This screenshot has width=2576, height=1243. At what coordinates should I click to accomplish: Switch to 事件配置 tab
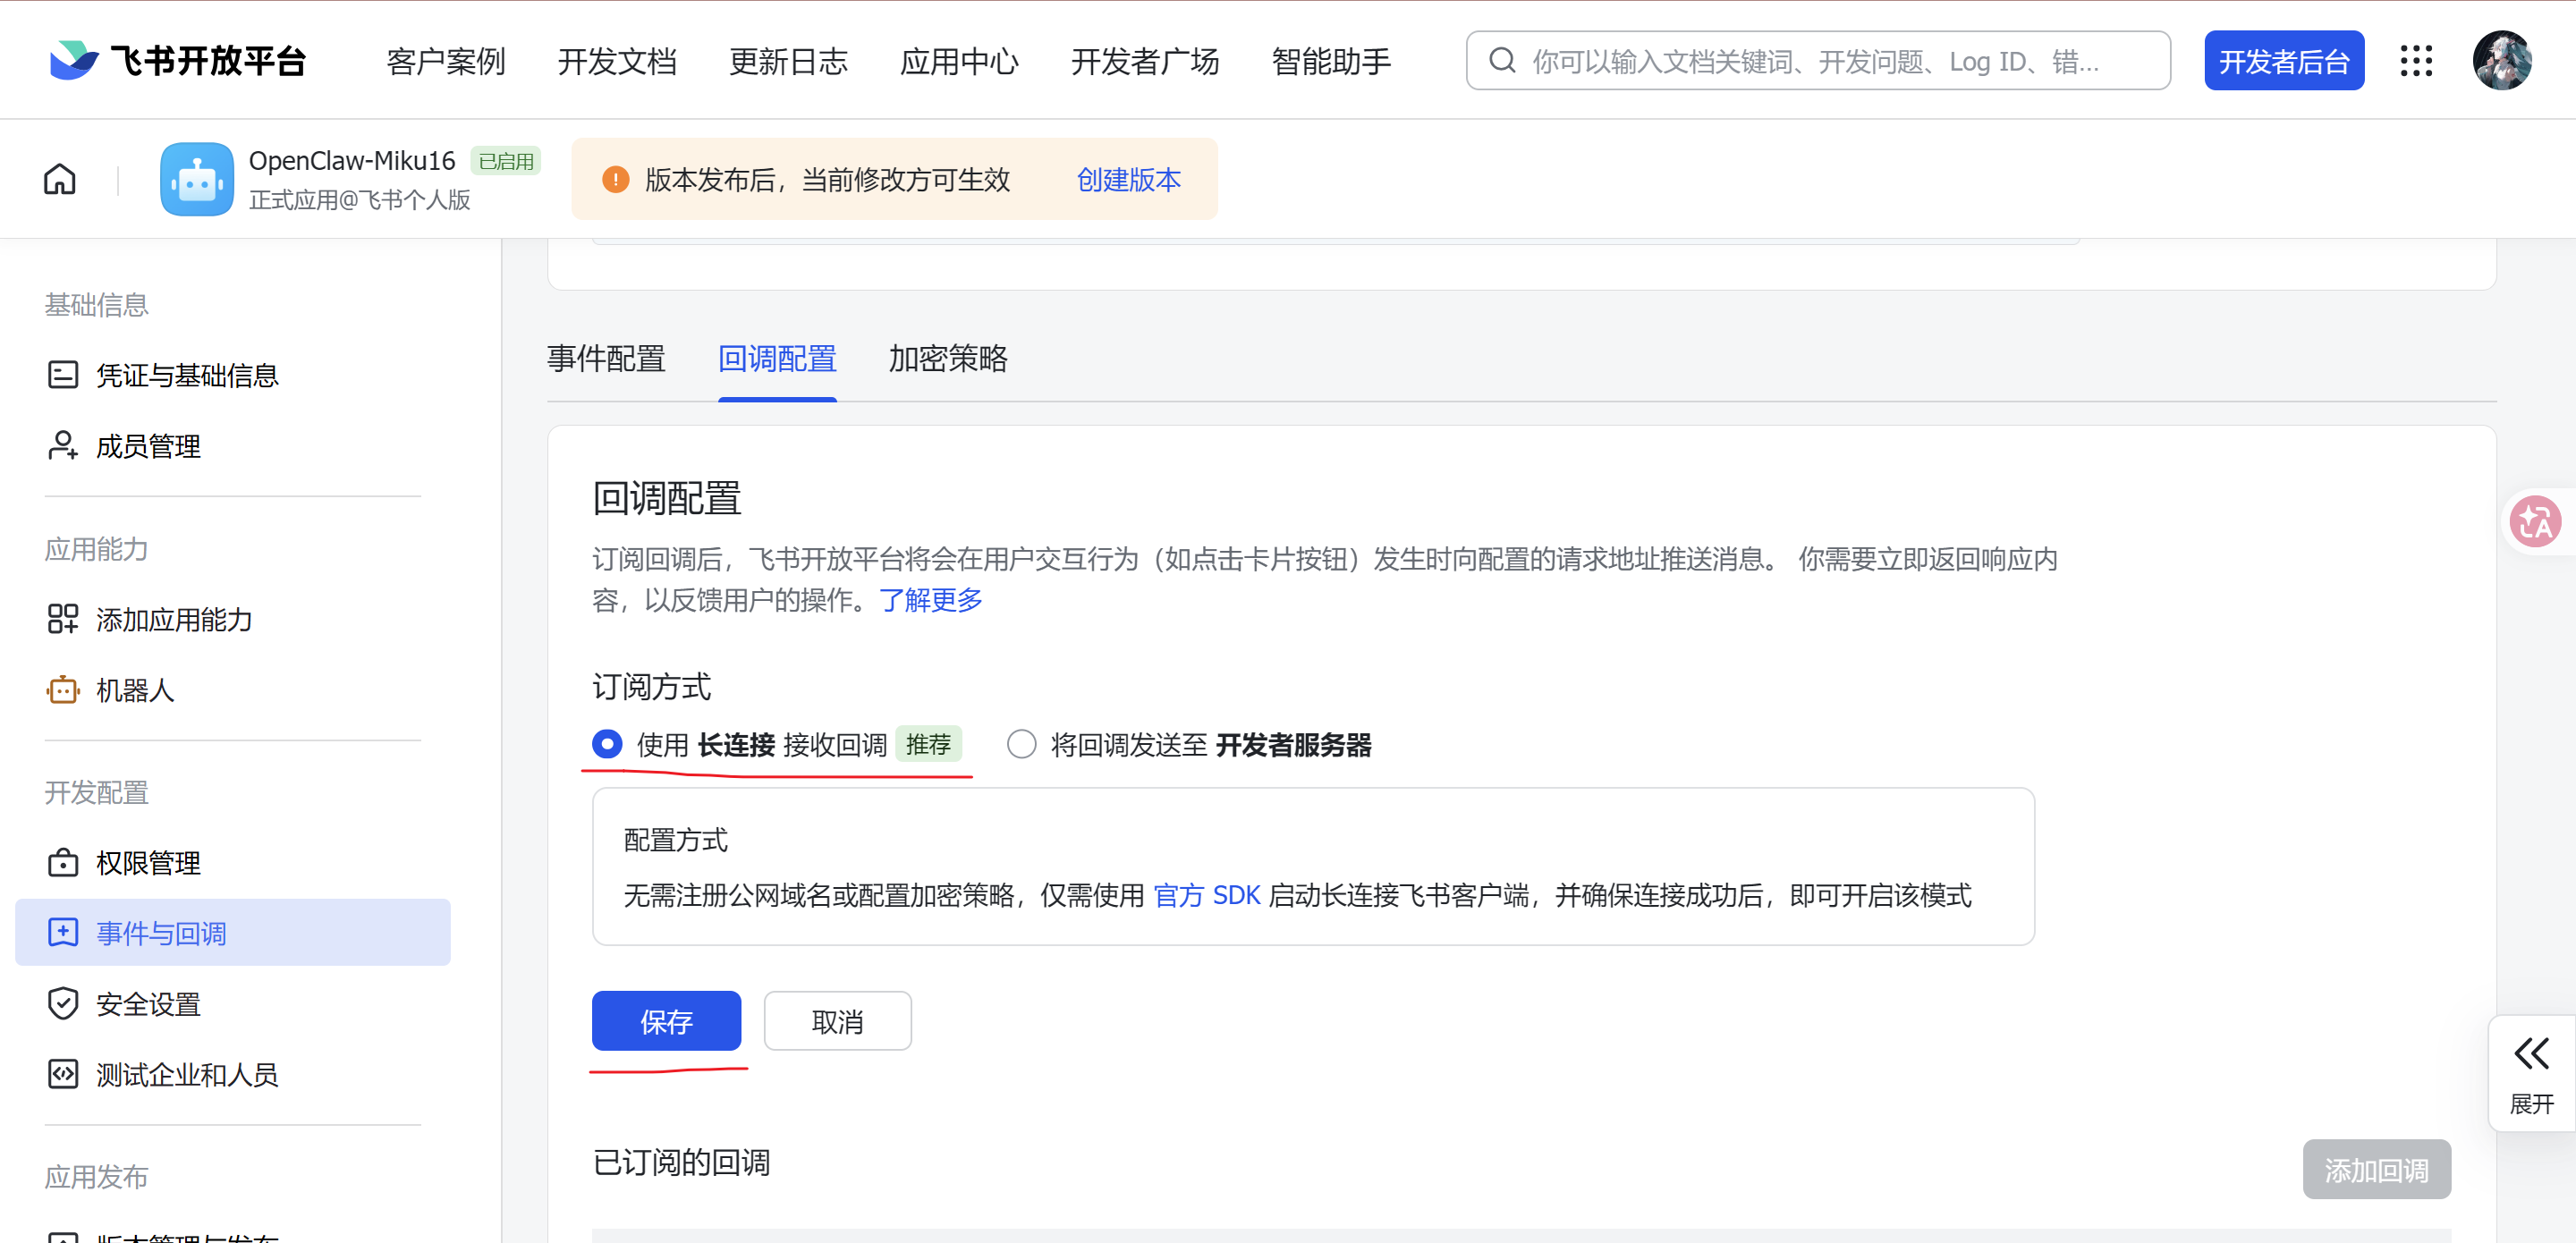click(x=606, y=359)
